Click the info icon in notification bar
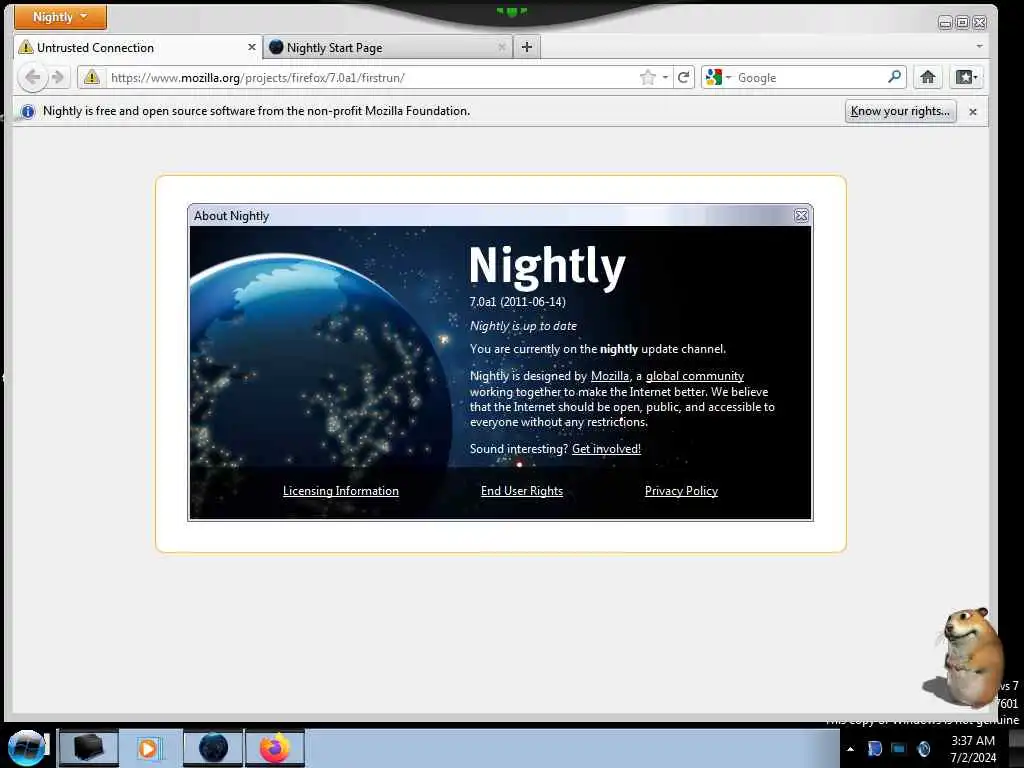The image size is (1024, 768). tap(27, 112)
